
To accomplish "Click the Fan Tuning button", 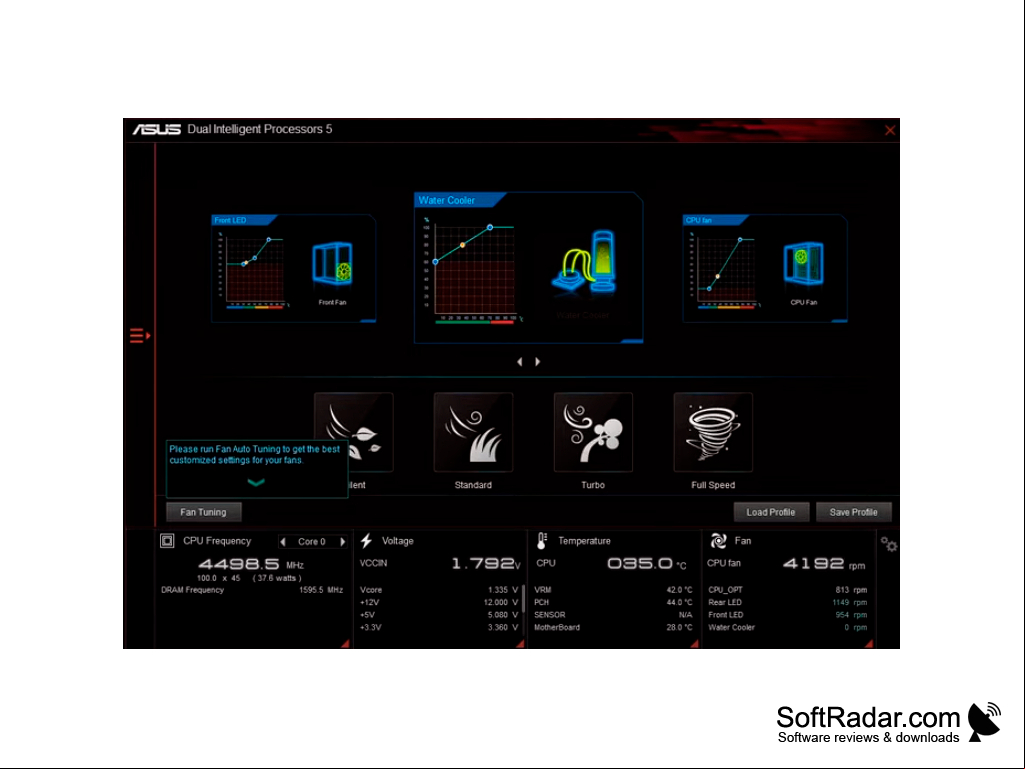I will click(203, 512).
